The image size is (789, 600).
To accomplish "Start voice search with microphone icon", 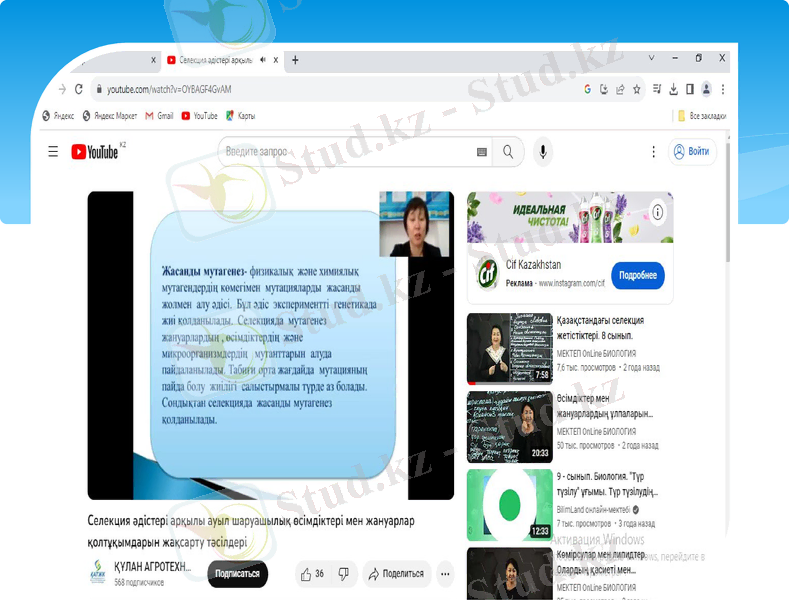I will tap(543, 152).
